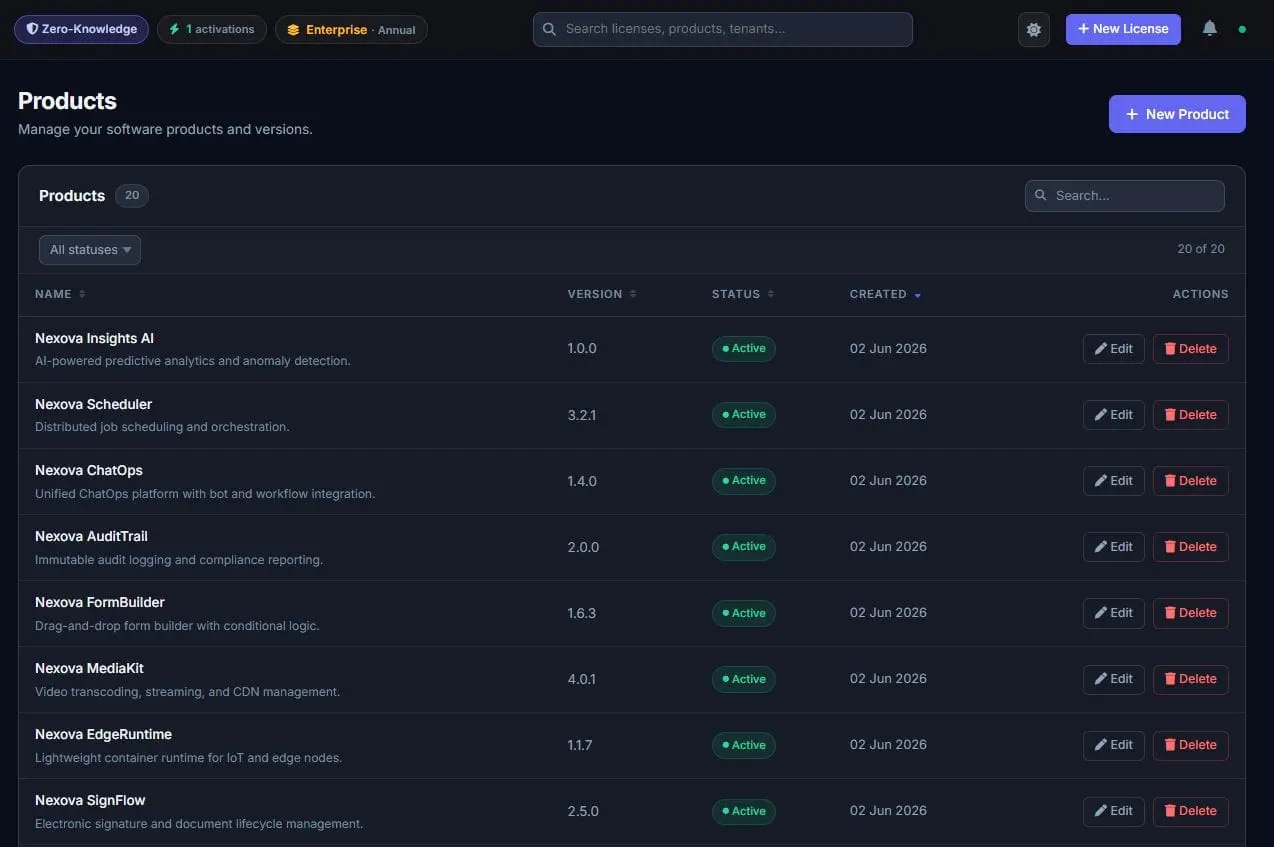This screenshot has height=847, width=1274.
Task: Click the 20 of 20 results counter
Action: pos(1201,249)
